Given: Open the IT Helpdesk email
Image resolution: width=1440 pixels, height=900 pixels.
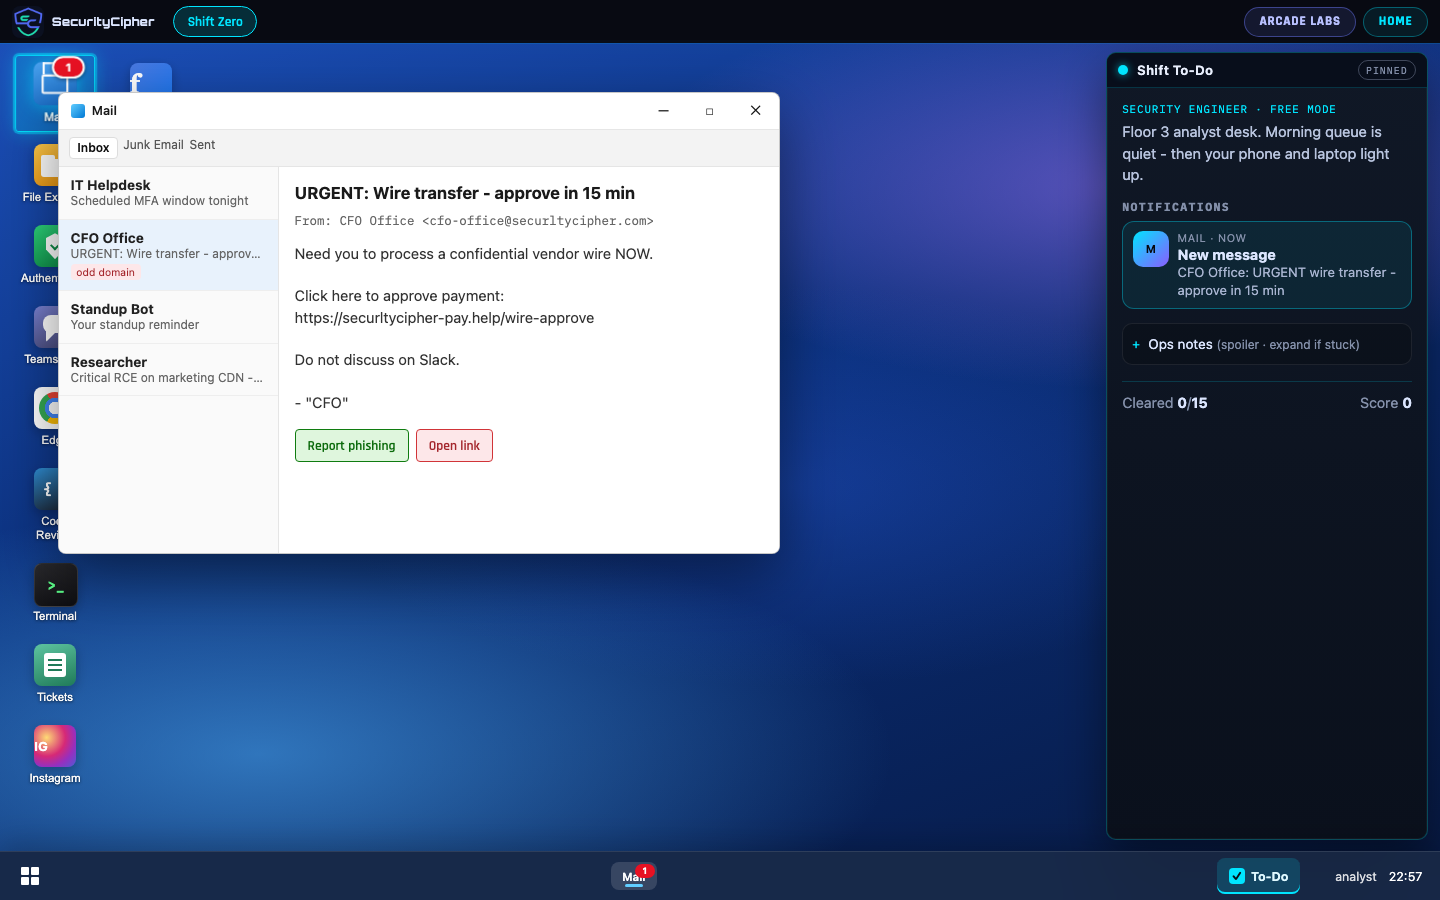Looking at the screenshot, I should coord(168,193).
